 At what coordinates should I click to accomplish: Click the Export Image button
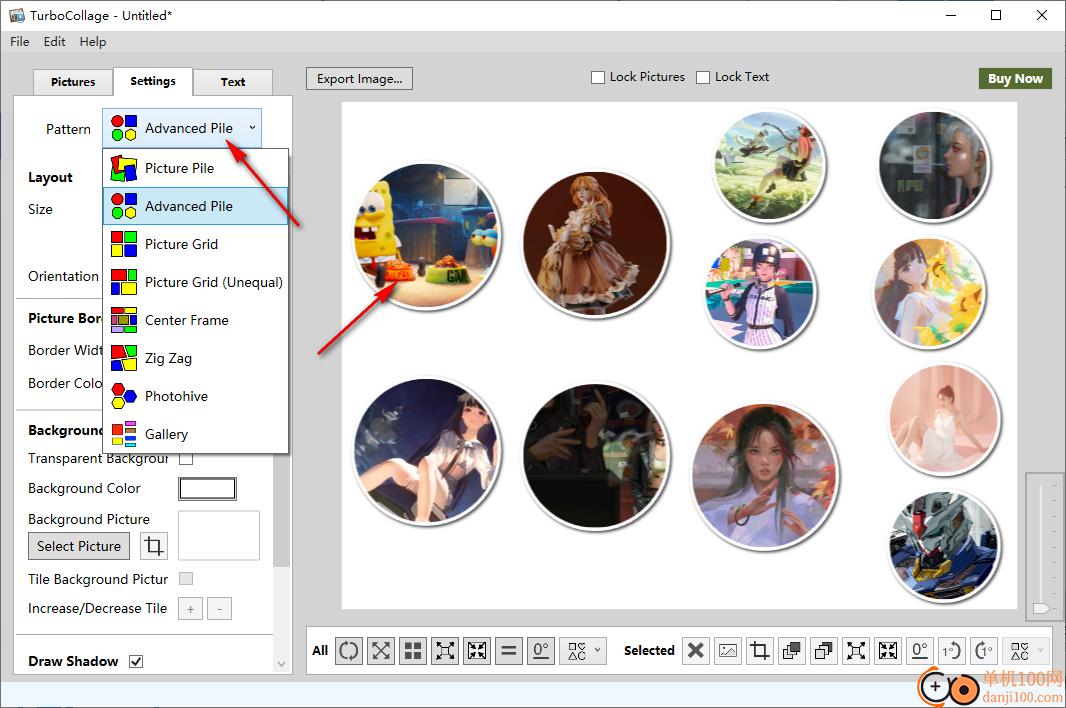359,78
